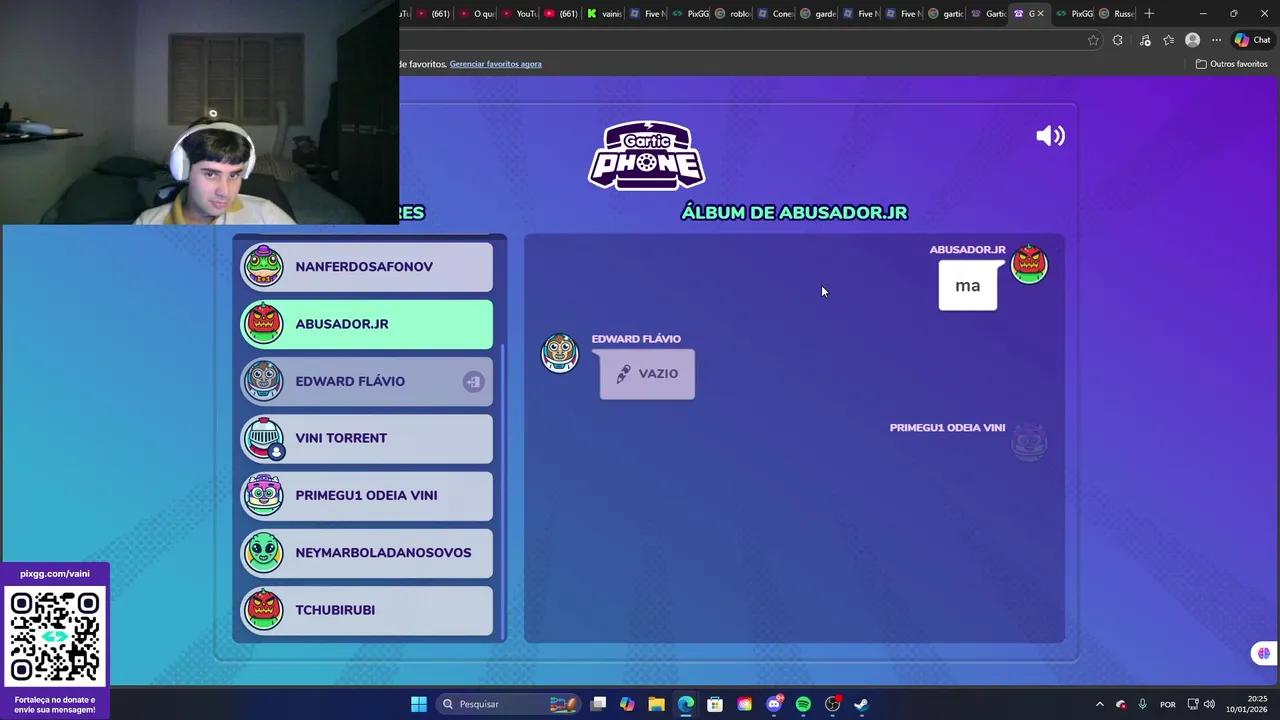Click Vini Torrent's knight helmet avatar

(264, 438)
